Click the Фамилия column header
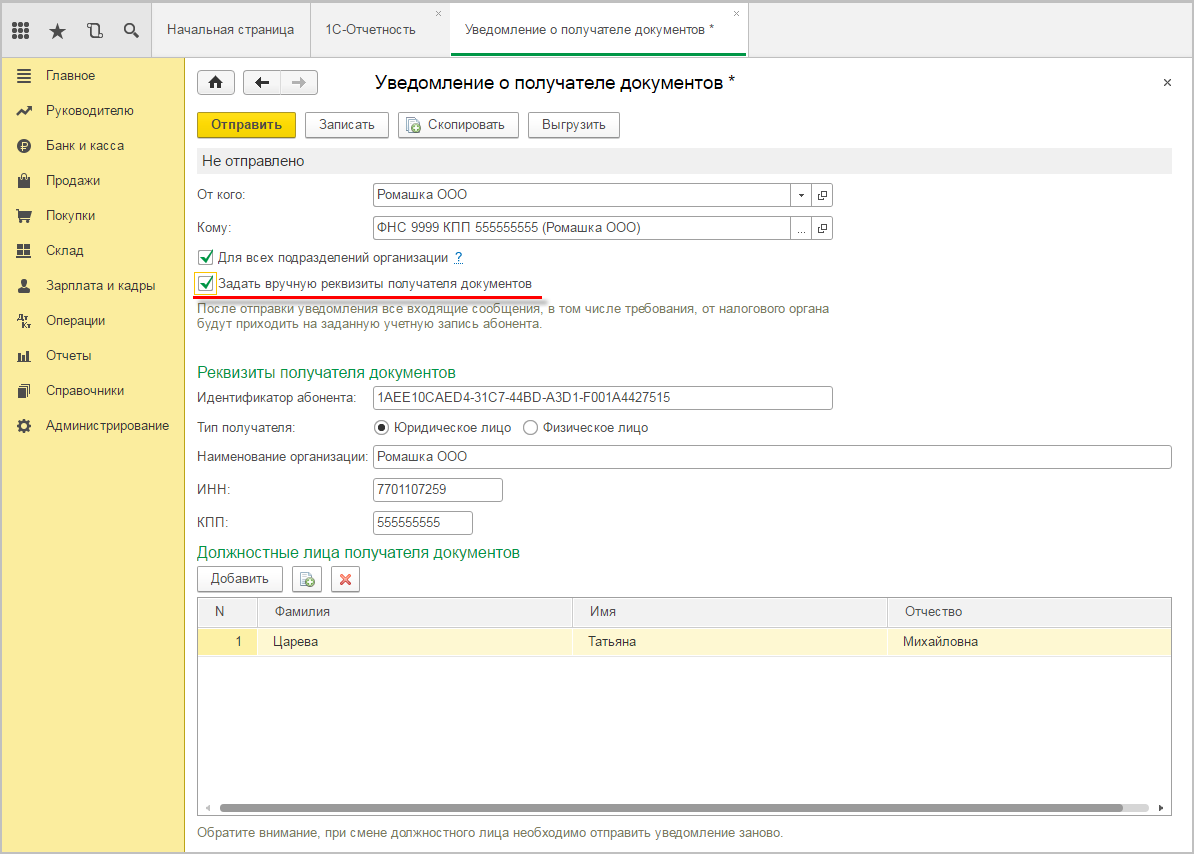The image size is (1194, 854). tap(414, 611)
